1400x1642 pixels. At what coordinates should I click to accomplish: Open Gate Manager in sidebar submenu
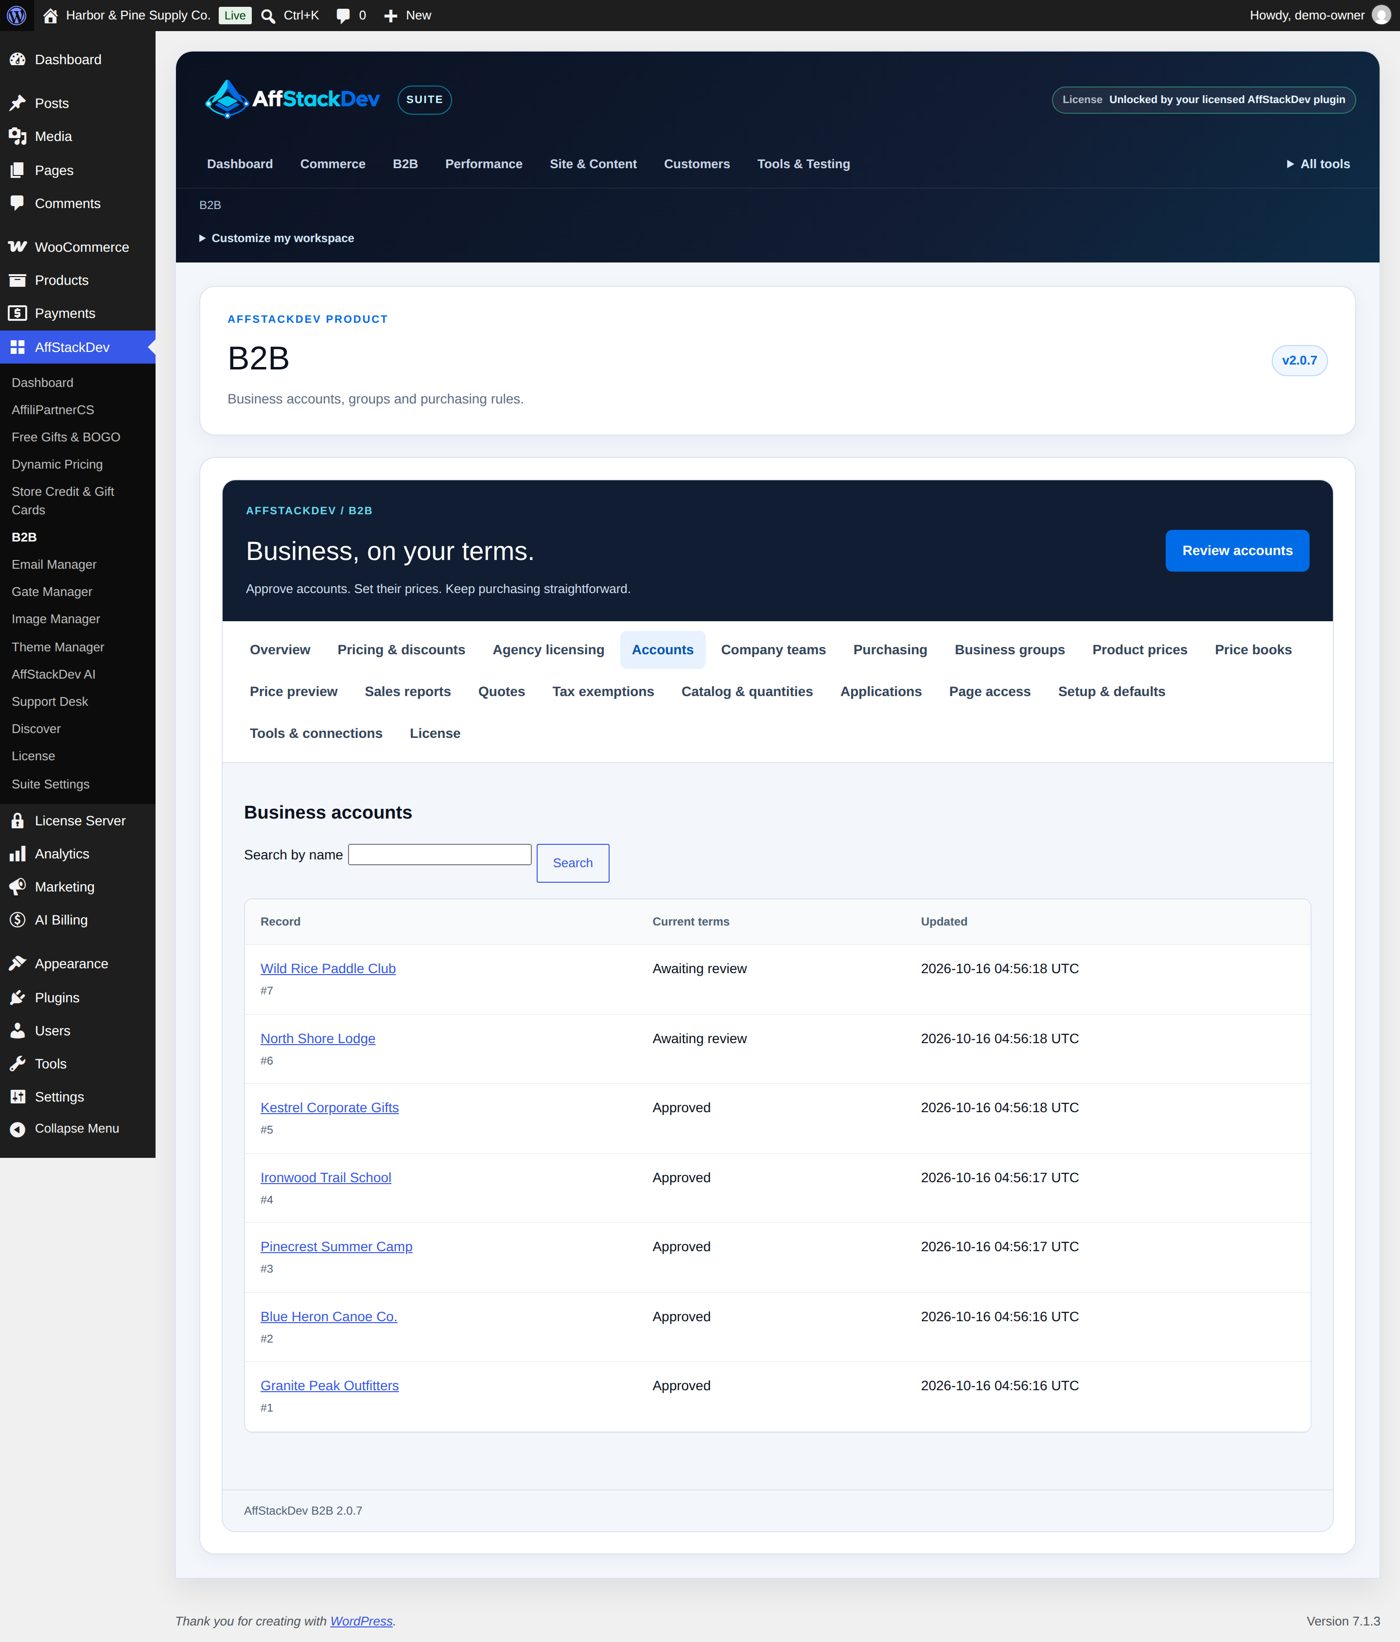pyautogui.click(x=52, y=592)
